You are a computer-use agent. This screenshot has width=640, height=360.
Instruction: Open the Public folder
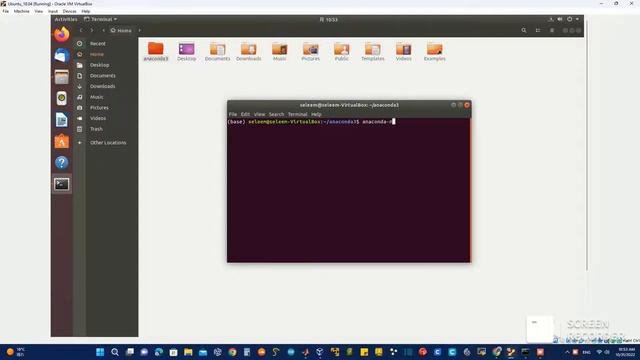[342, 52]
